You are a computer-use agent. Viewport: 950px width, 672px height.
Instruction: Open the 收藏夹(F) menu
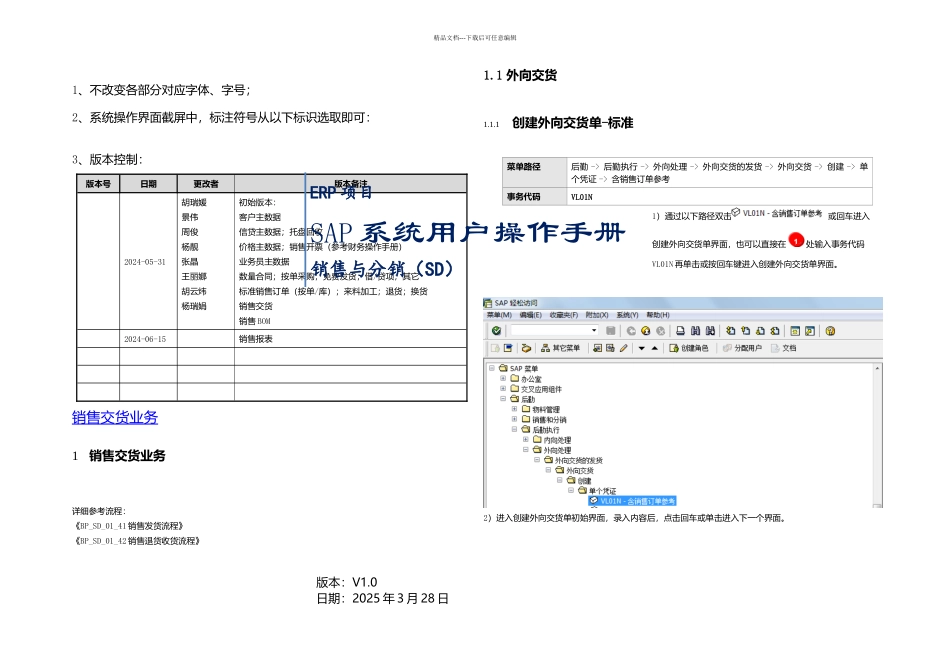point(563,315)
